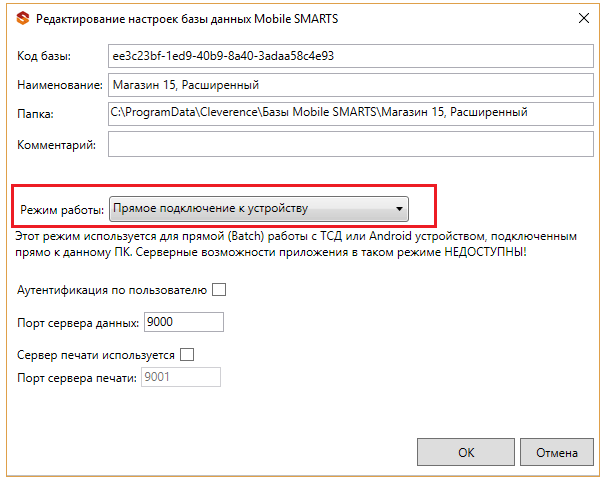Image resolution: width=605 pixels, height=481 pixels.
Task: Click the Batch mode description text
Action: (296, 244)
